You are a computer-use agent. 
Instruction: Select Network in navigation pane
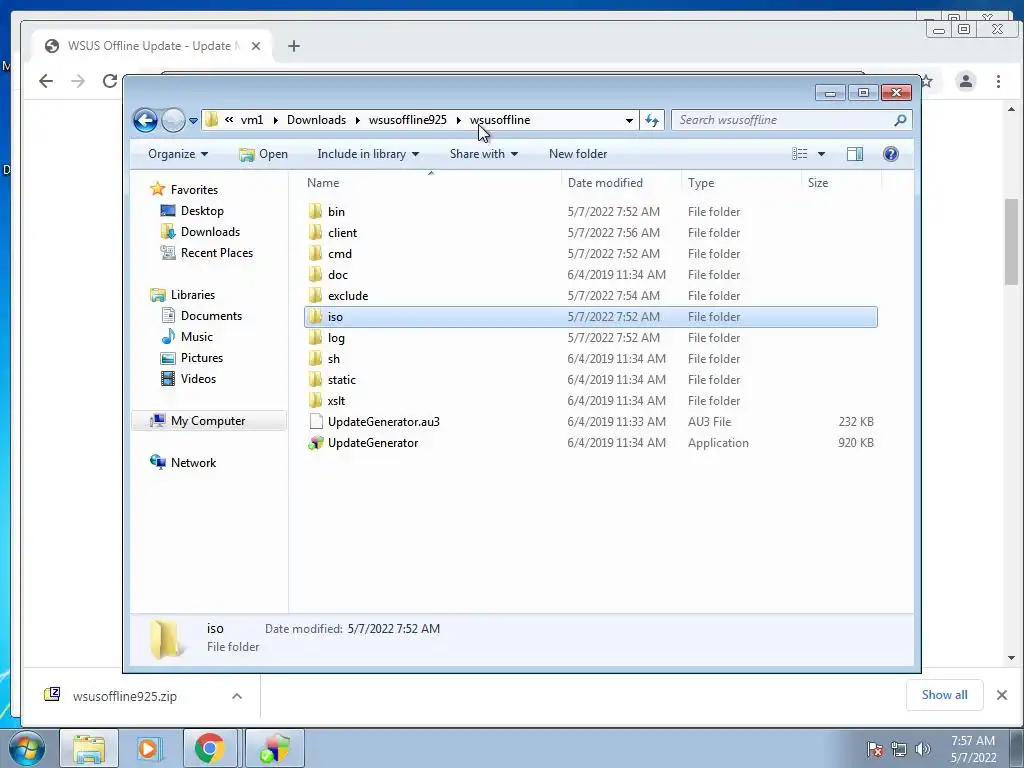coord(193,463)
